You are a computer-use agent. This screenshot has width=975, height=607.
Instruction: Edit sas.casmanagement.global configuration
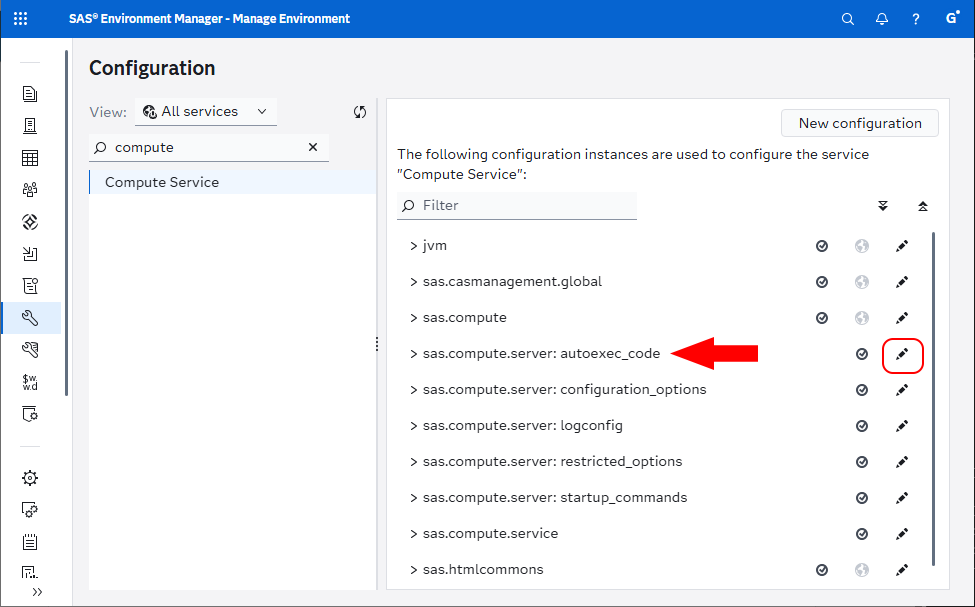(x=902, y=282)
